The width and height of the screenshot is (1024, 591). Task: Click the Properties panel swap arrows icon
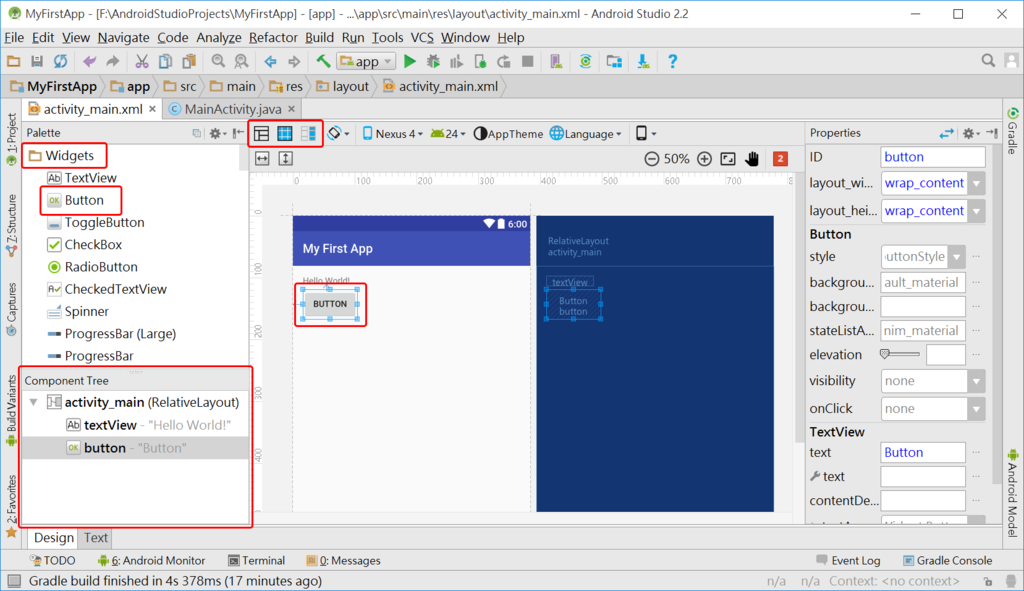946,133
